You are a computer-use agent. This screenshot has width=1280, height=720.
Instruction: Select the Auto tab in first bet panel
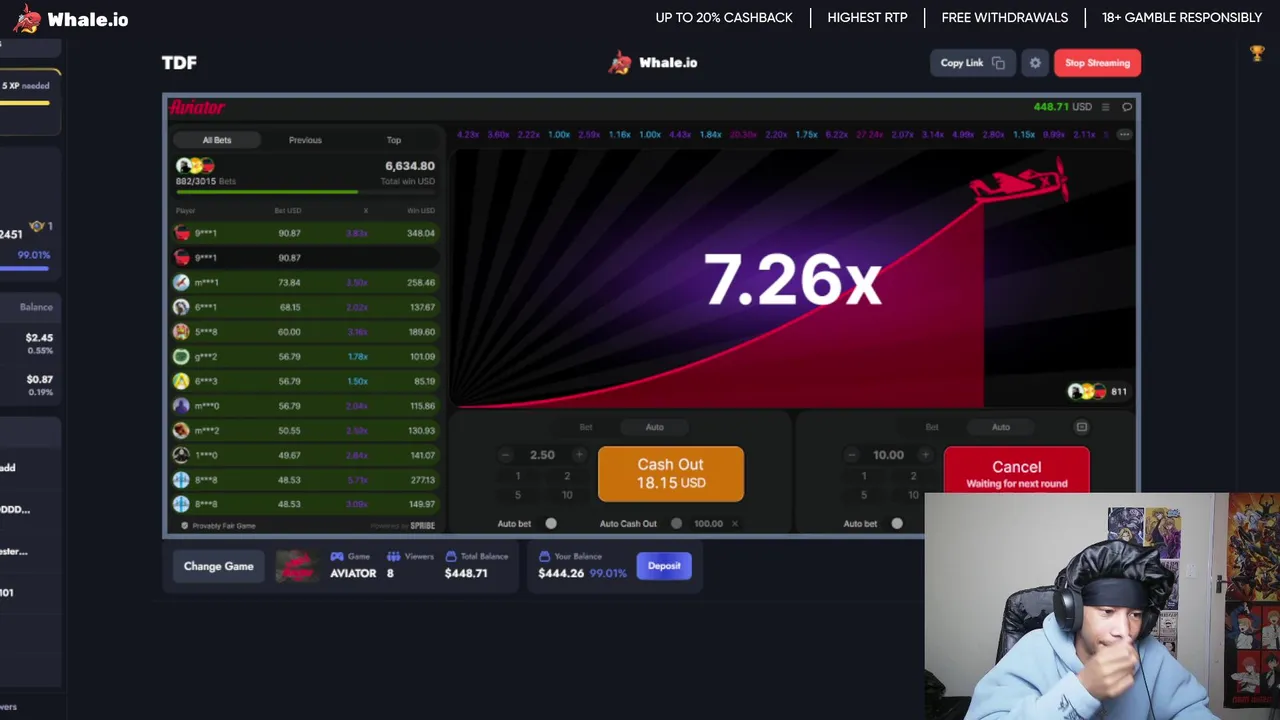tap(654, 427)
